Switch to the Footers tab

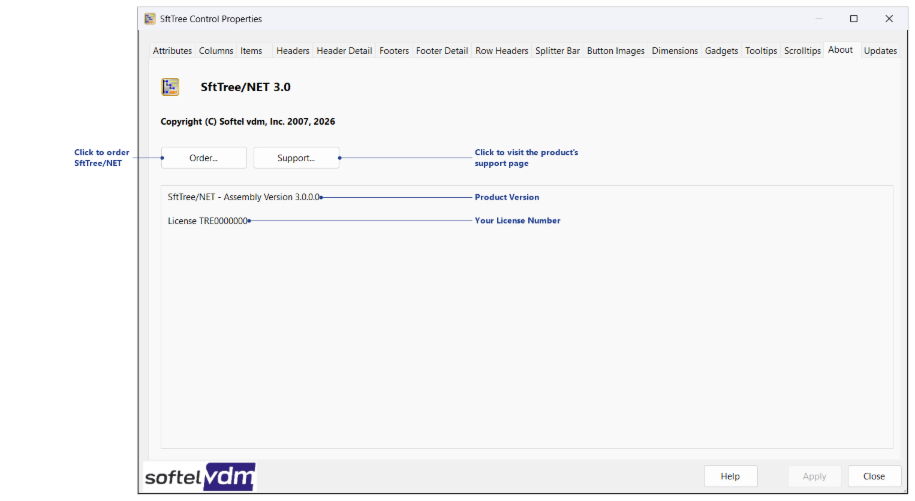point(394,51)
